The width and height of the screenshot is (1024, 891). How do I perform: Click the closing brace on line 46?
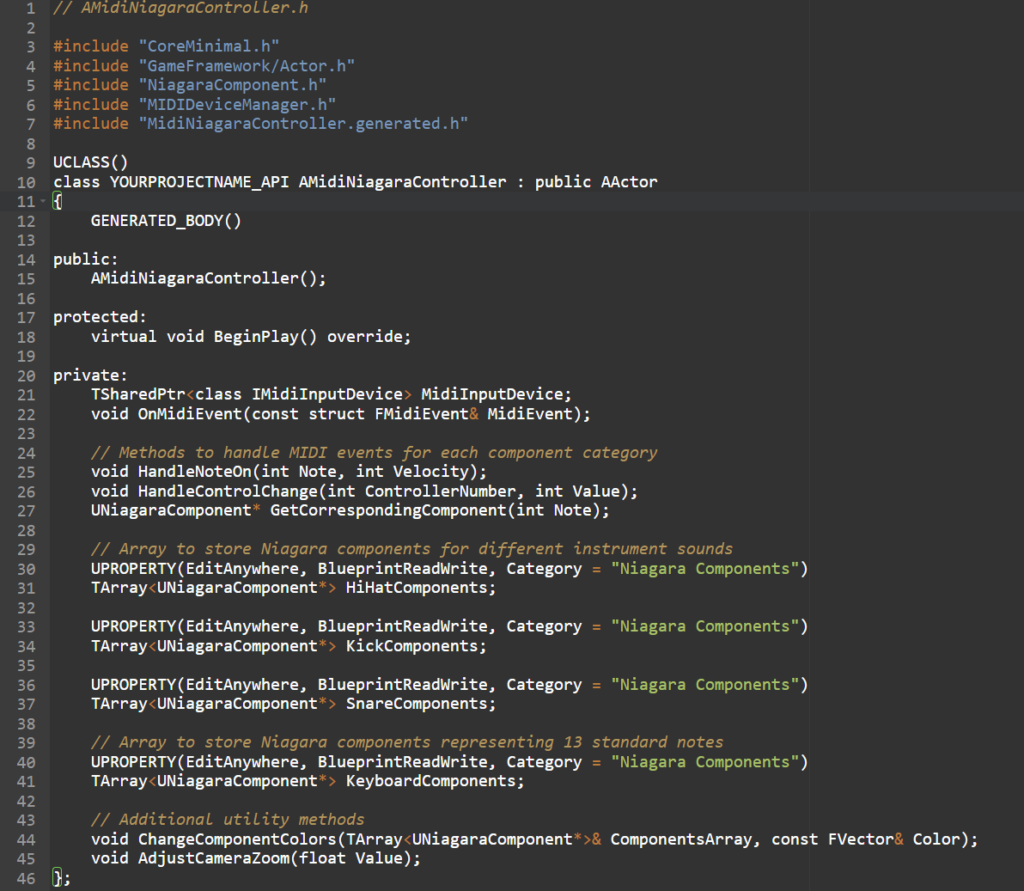tap(57, 877)
